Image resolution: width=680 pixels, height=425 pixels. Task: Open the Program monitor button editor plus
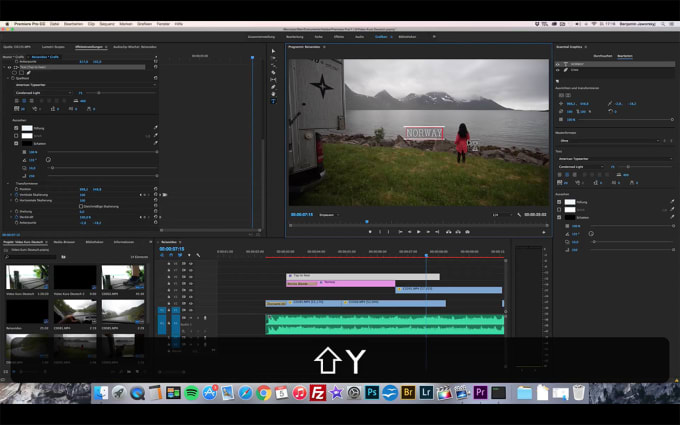click(543, 232)
